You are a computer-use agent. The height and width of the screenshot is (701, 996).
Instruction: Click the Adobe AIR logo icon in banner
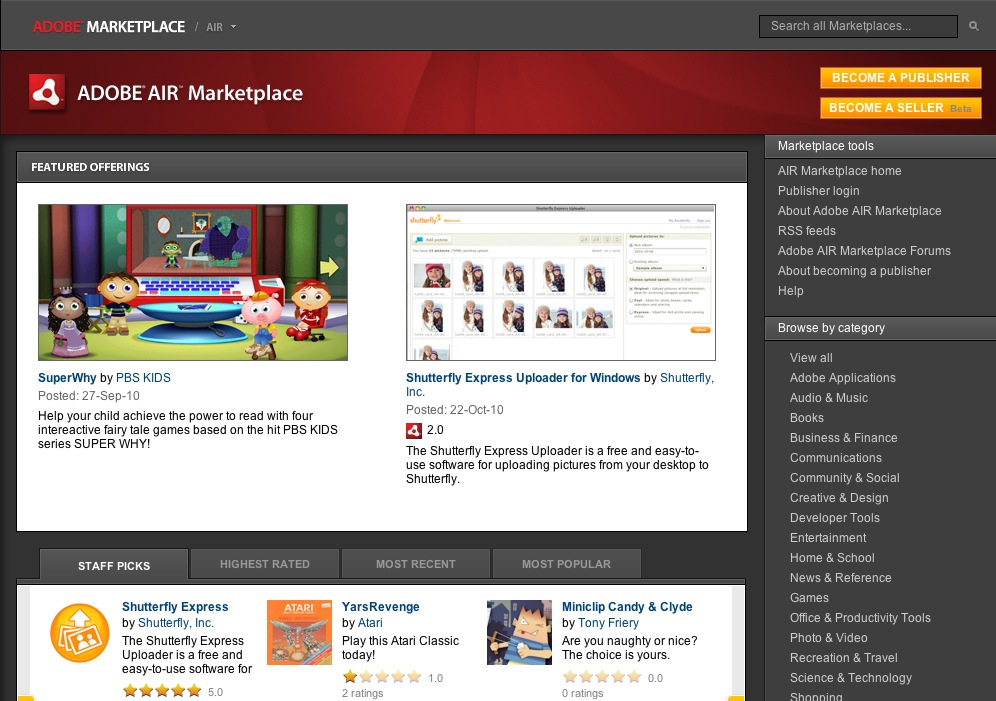click(47, 93)
